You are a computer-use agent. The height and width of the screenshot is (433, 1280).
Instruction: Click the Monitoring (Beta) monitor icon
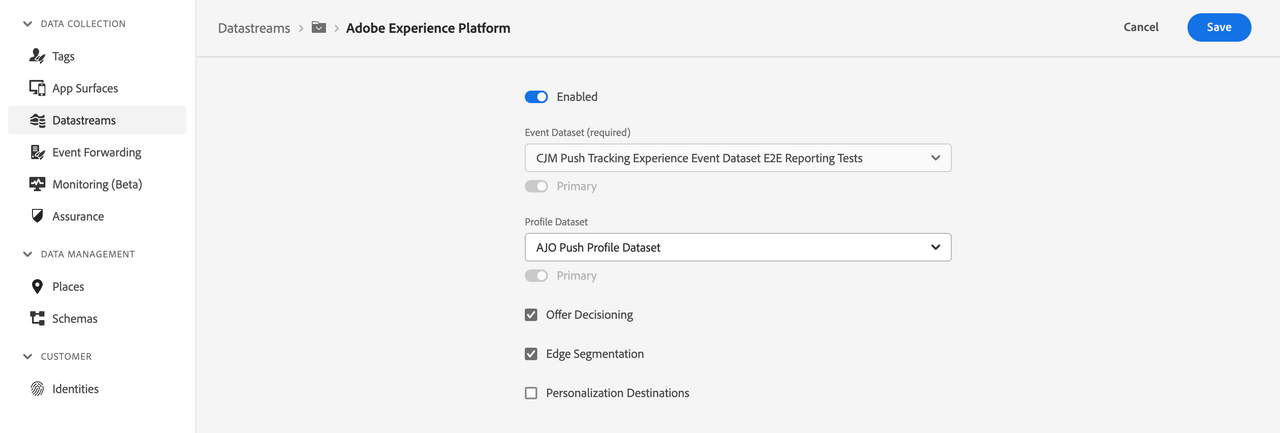coord(37,184)
